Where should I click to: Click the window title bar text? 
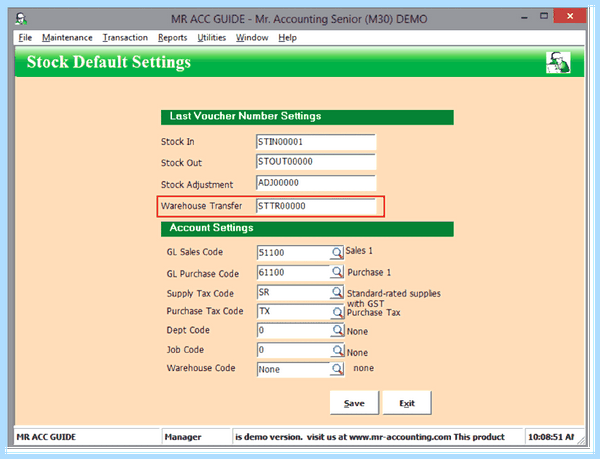point(299,19)
